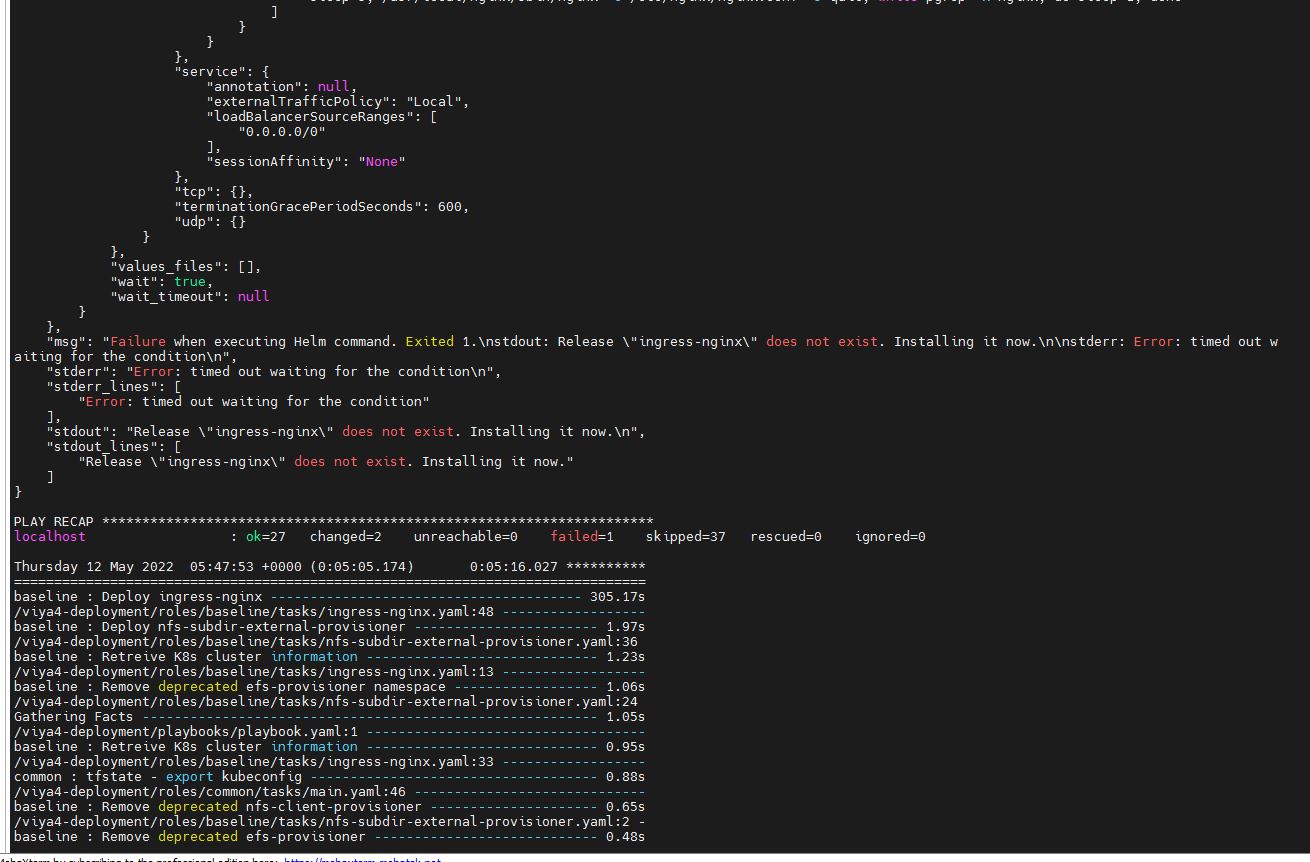Select the PLAY RECAP header text

(x=53, y=521)
